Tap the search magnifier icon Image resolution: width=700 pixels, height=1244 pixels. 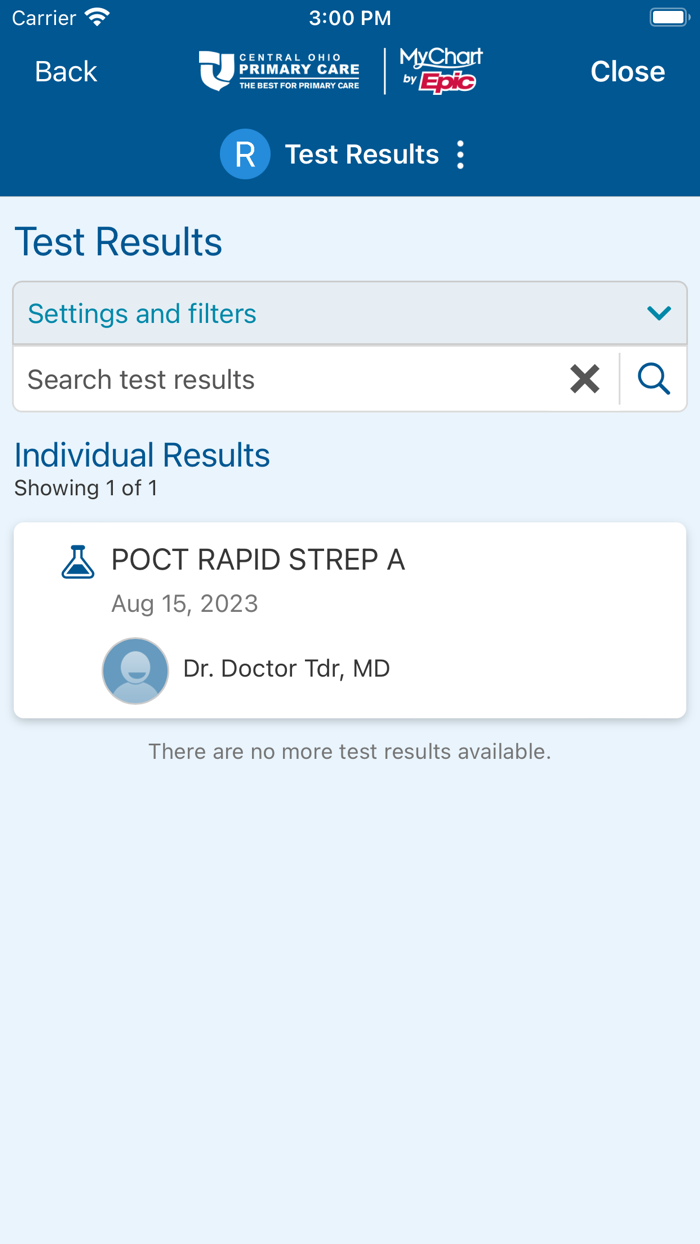(653, 379)
